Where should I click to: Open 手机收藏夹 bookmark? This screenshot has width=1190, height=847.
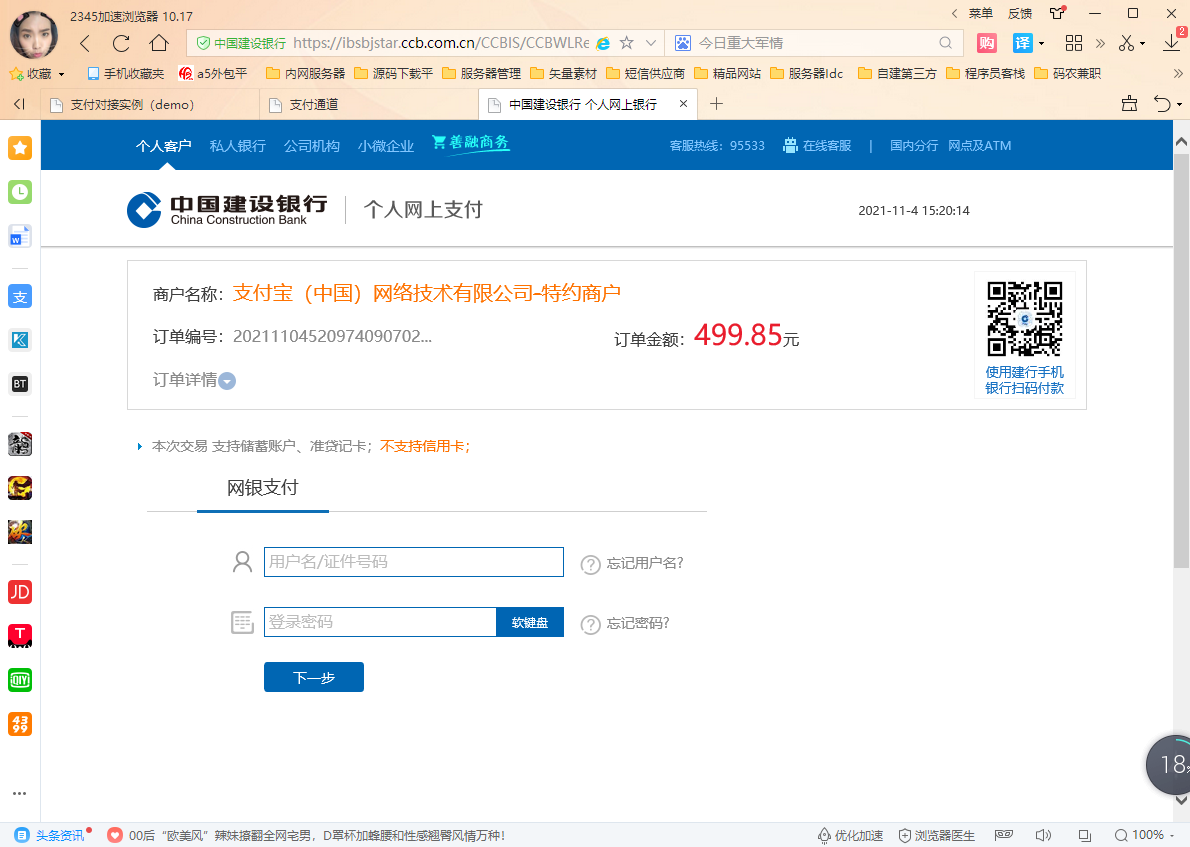(x=126, y=74)
